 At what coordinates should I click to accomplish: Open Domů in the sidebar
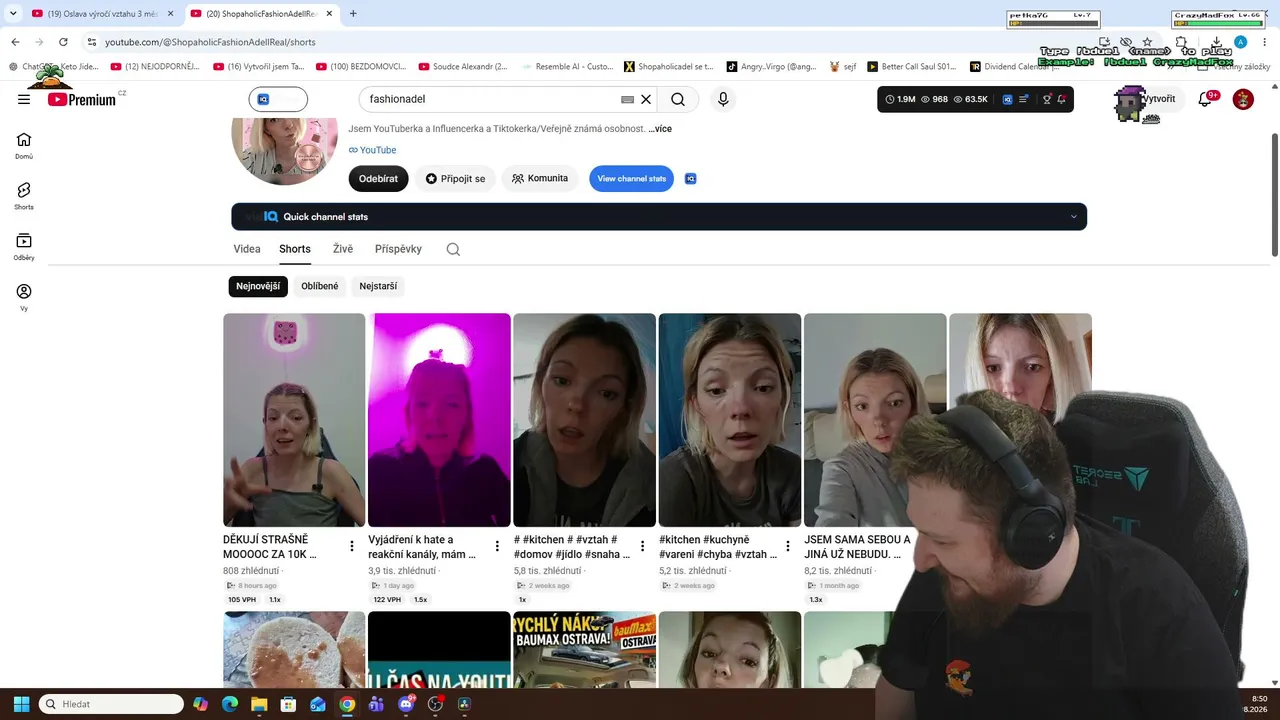coord(24,146)
